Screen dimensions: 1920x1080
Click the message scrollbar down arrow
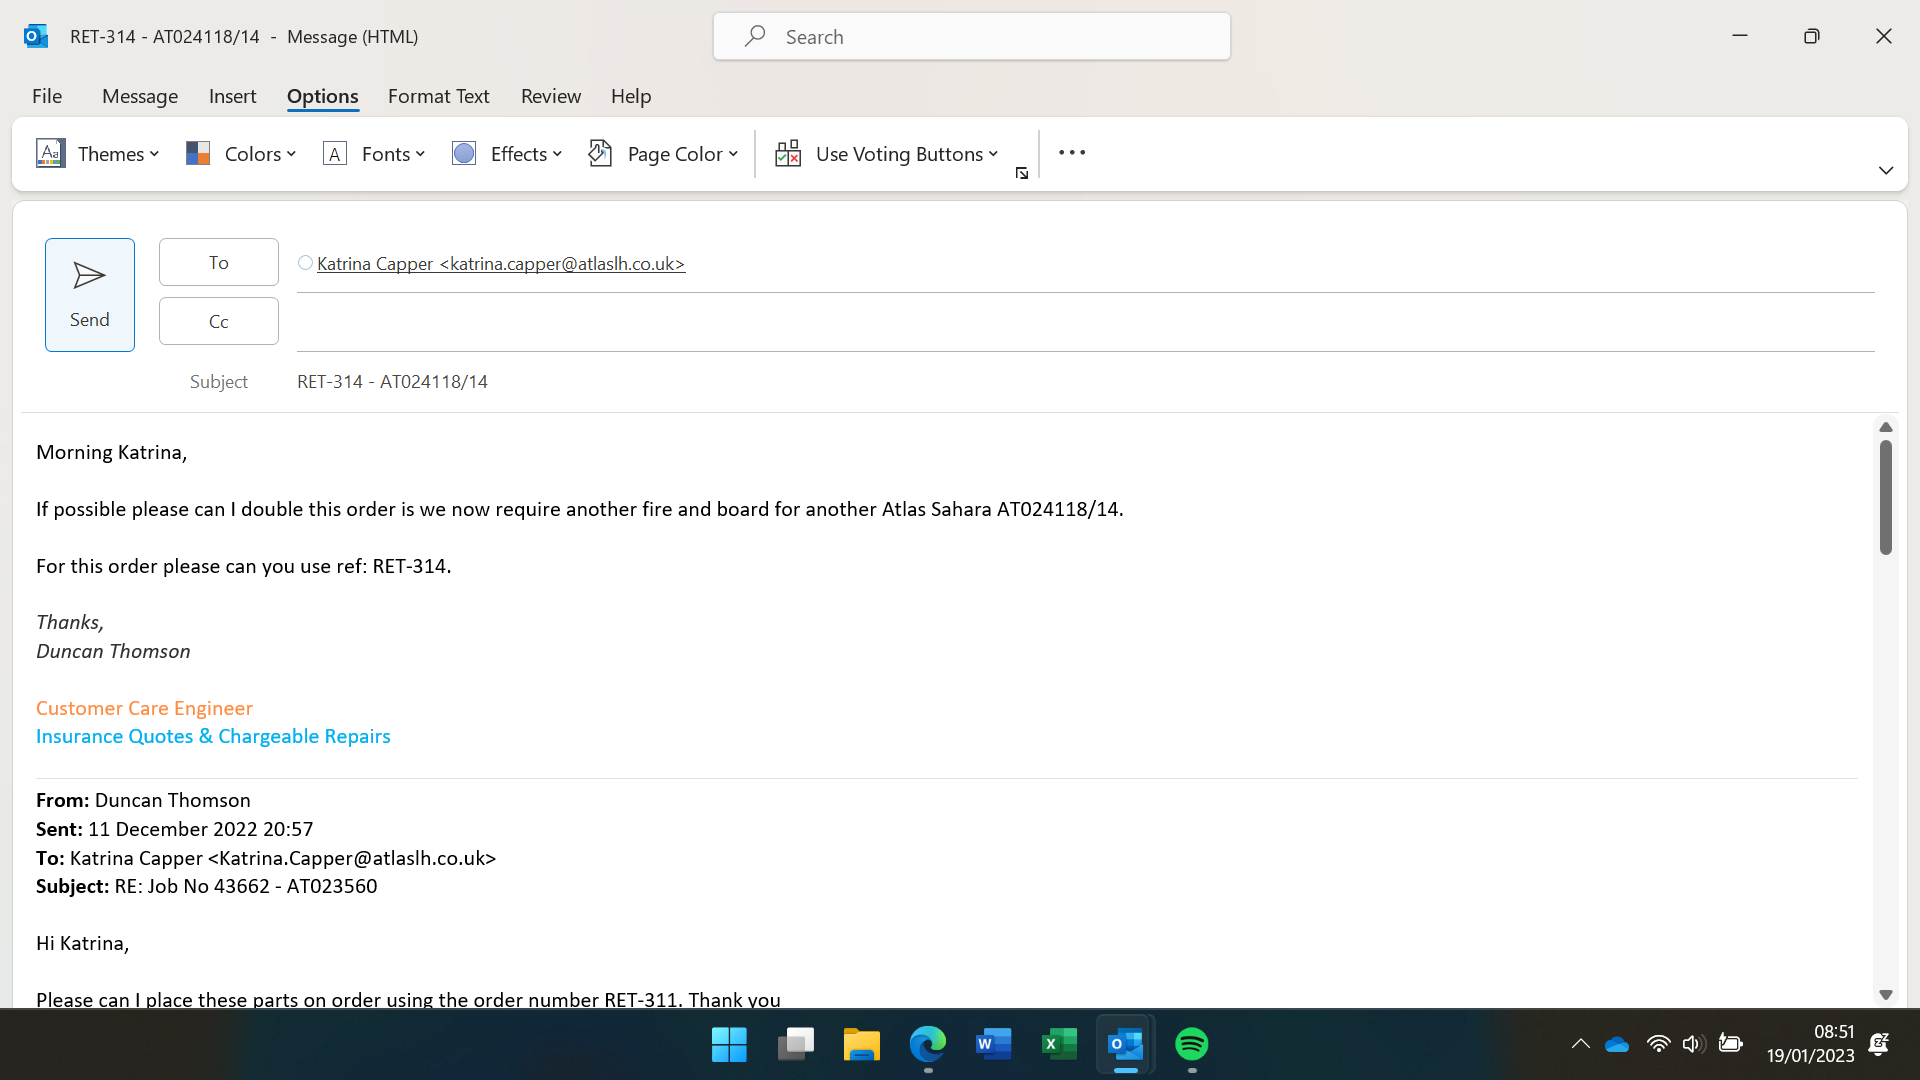pyautogui.click(x=1886, y=995)
